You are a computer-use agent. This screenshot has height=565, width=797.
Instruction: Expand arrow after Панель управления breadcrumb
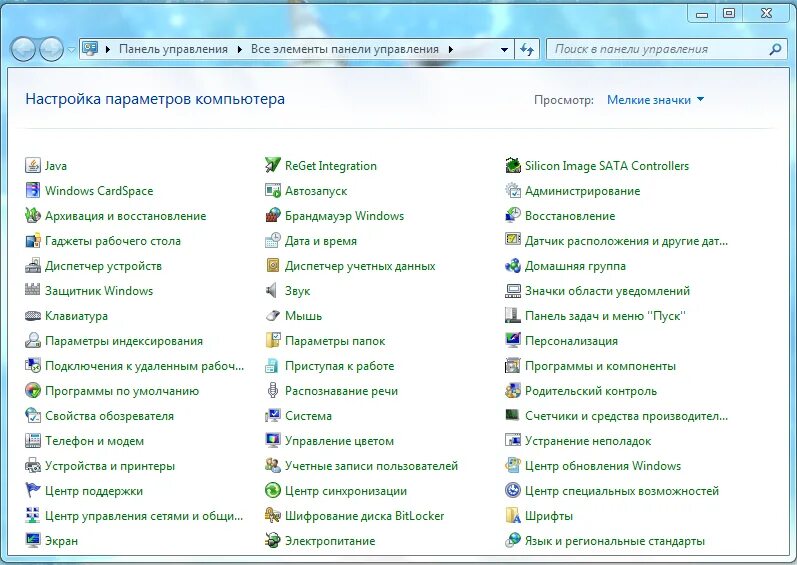click(239, 49)
